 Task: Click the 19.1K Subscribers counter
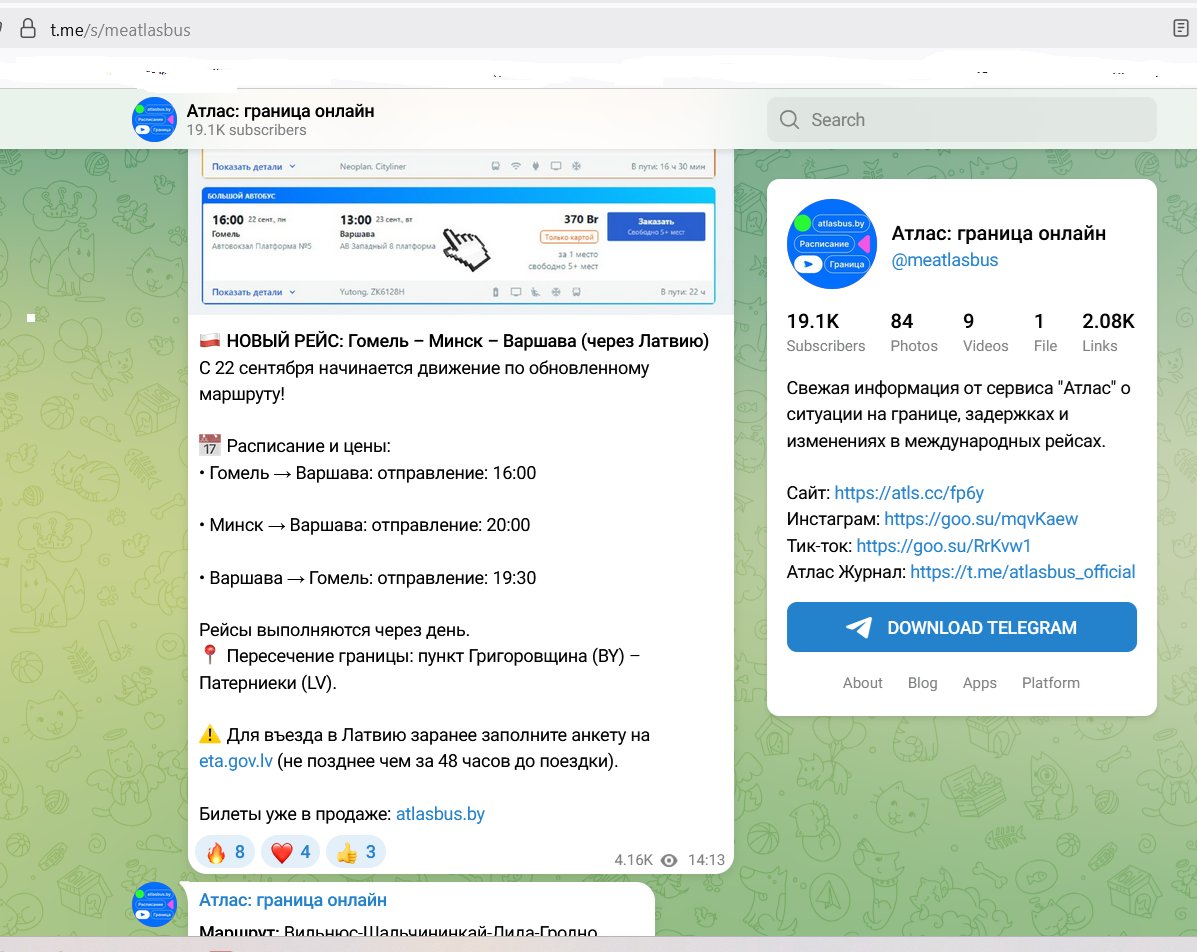[x=825, y=332]
